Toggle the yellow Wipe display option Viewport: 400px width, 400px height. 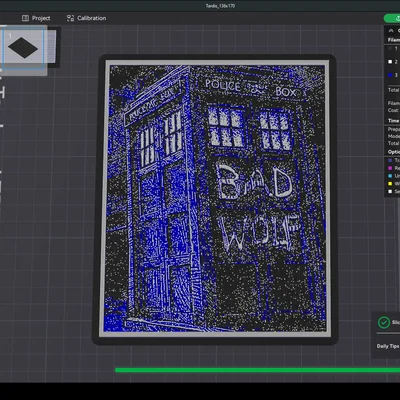tap(390, 184)
